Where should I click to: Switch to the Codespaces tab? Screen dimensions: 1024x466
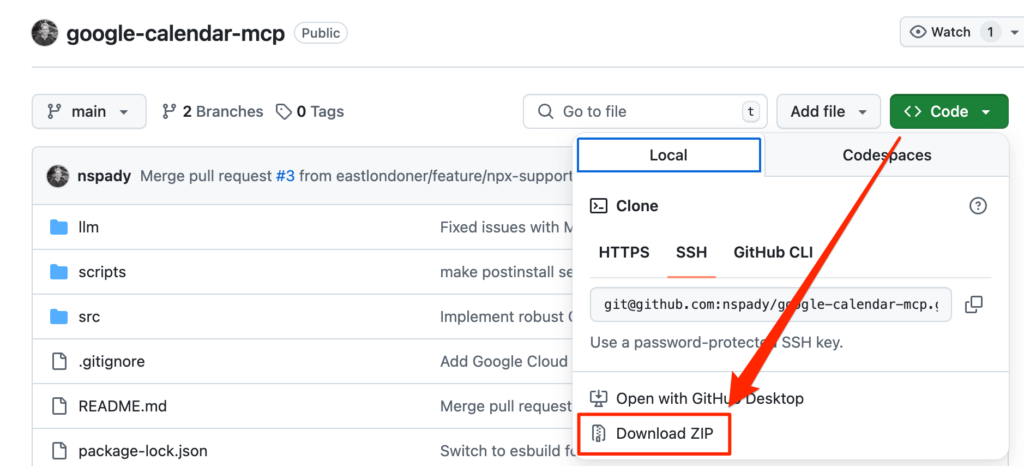point(886,155)
